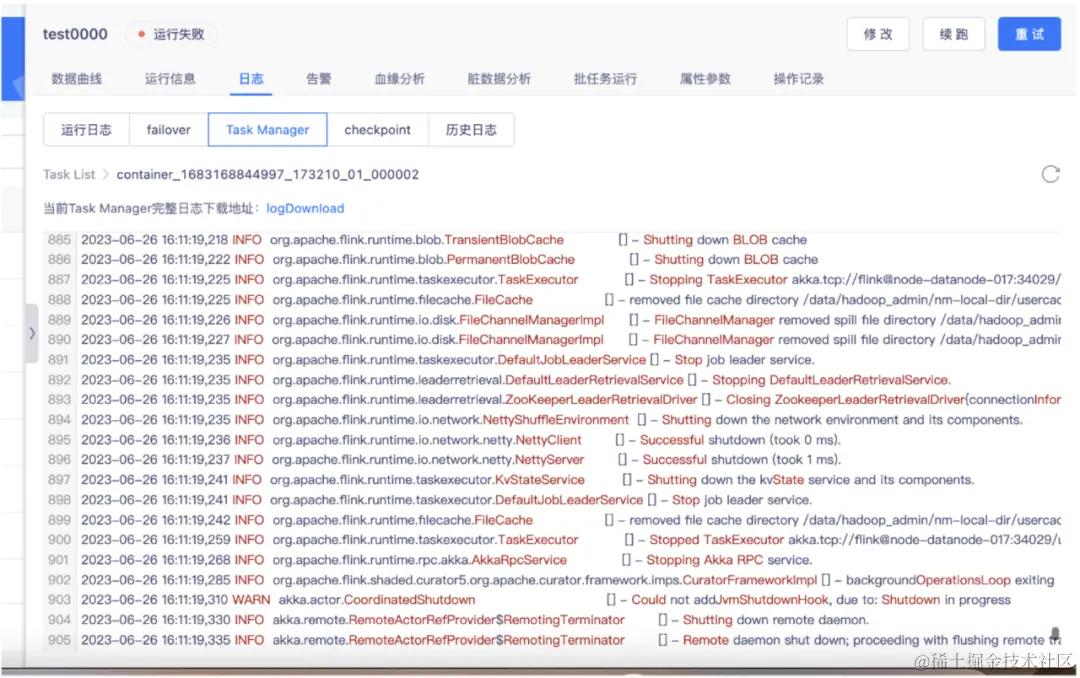Image resolution: width=1080 pixels, height=678 pixels.
Task: Click the 运行失败 status badge
Action: coord(171,34)
